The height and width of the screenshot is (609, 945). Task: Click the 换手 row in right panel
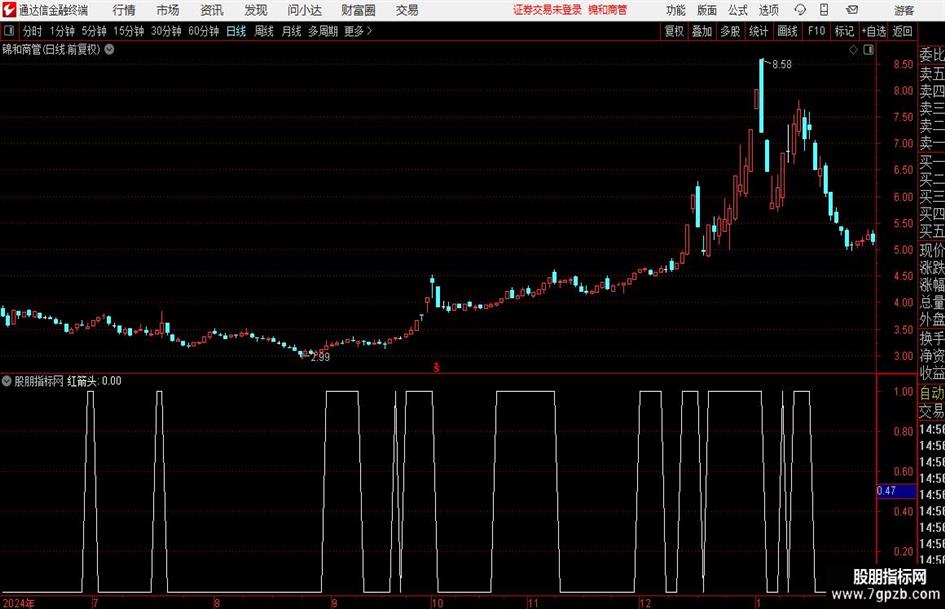click(x=932, y=338)
